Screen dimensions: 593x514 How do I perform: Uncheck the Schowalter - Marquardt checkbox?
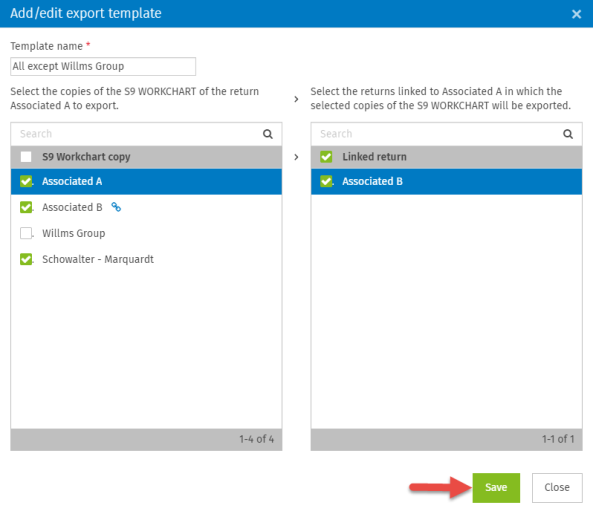click(26, 259)
